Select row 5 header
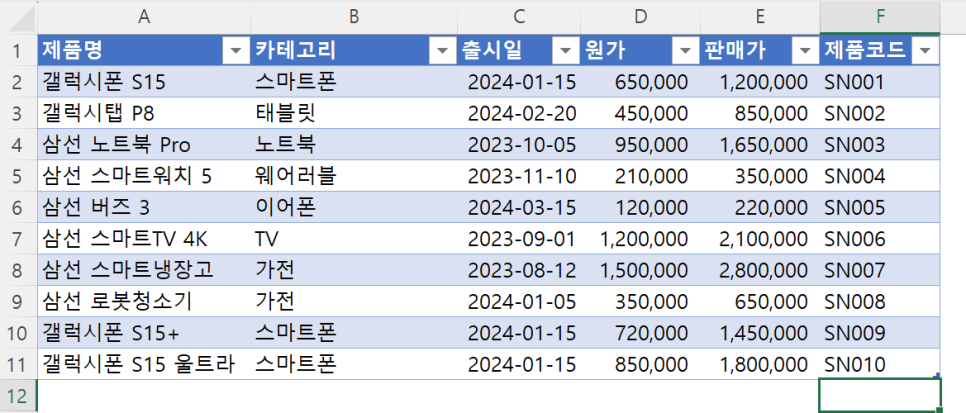This screenshot has height=413, width=966. click(18, 176)
